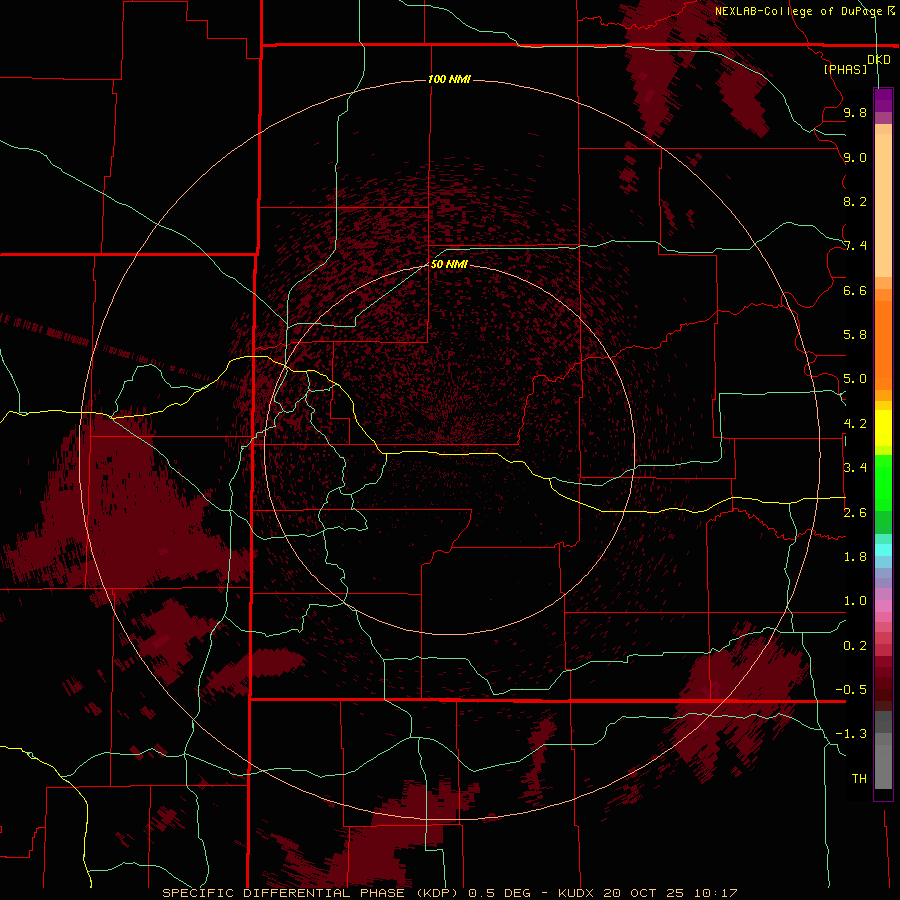Image resolution: width=900 pixels, height=900 pixels.
Task: Click the 1.8 scale value
Action: (x=855, y=557)
